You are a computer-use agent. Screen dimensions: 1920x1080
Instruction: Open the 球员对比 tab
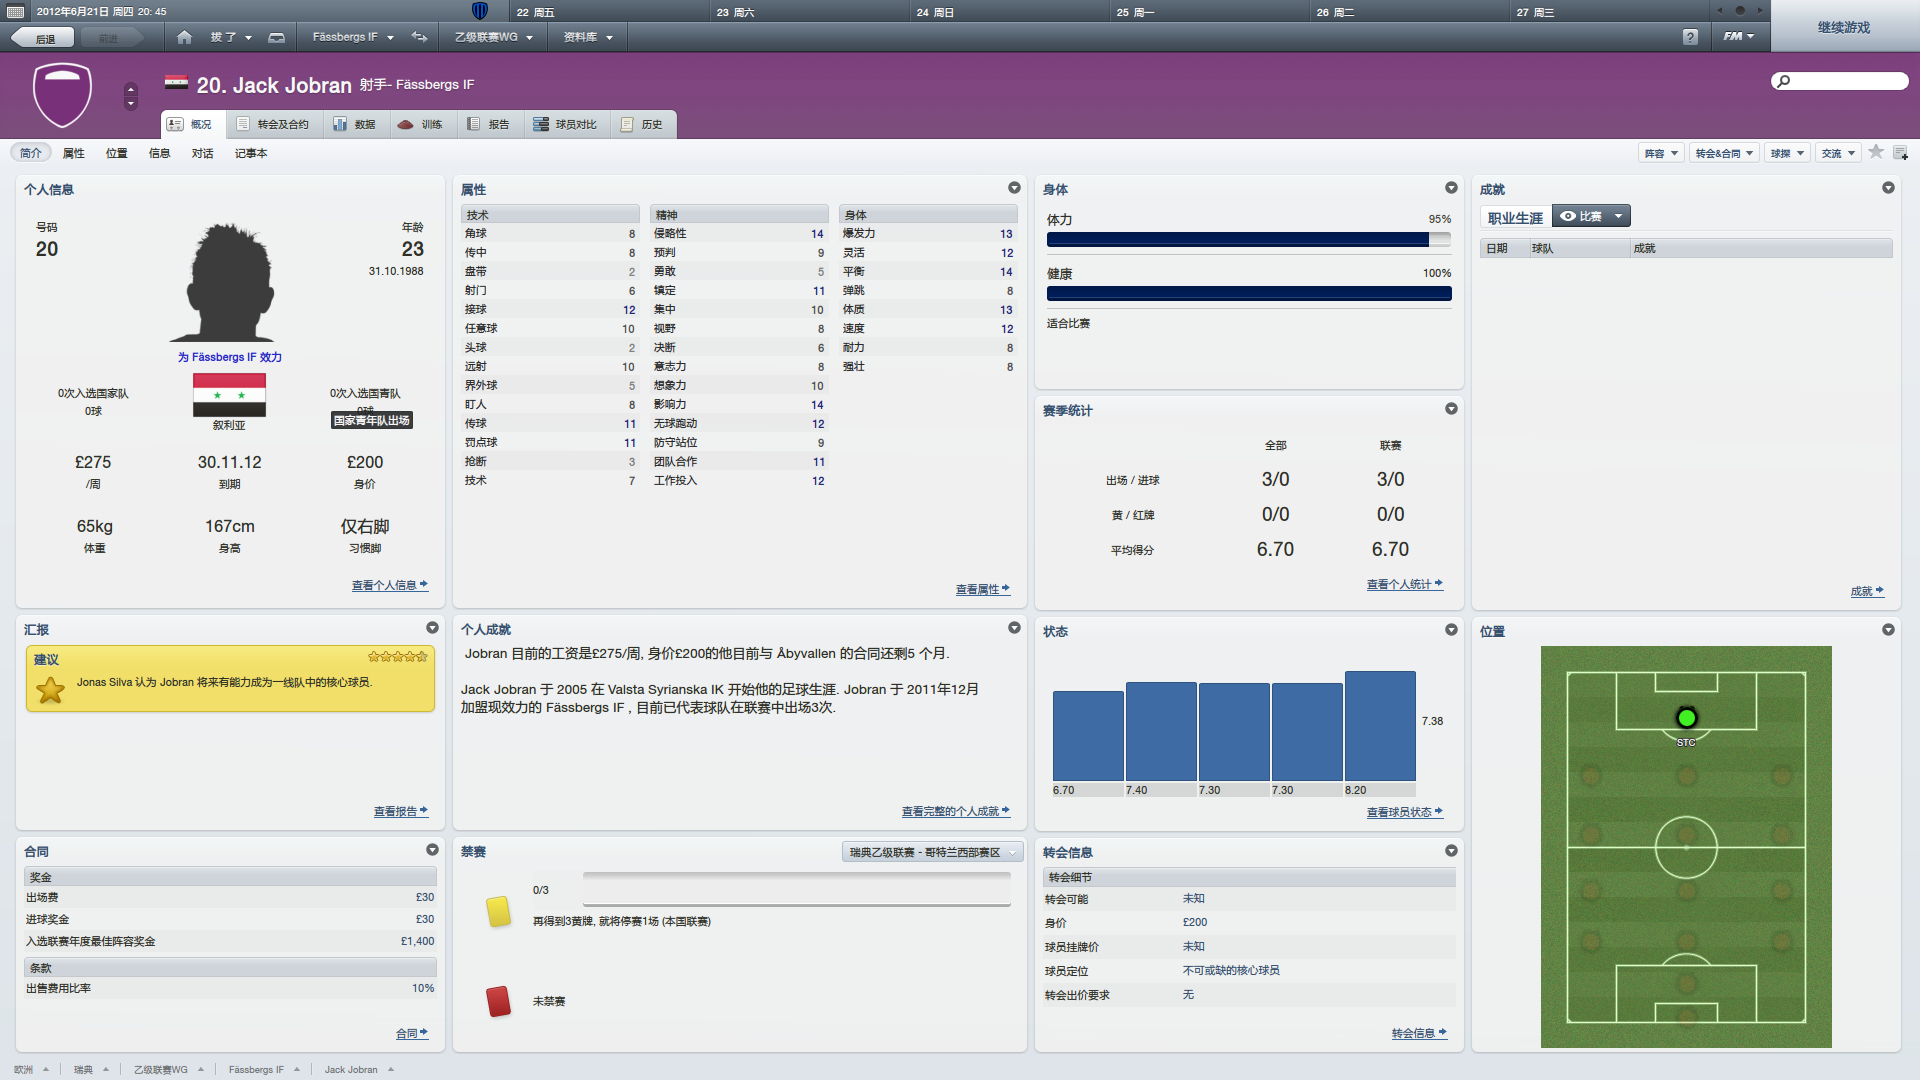[x=565, y=124]
